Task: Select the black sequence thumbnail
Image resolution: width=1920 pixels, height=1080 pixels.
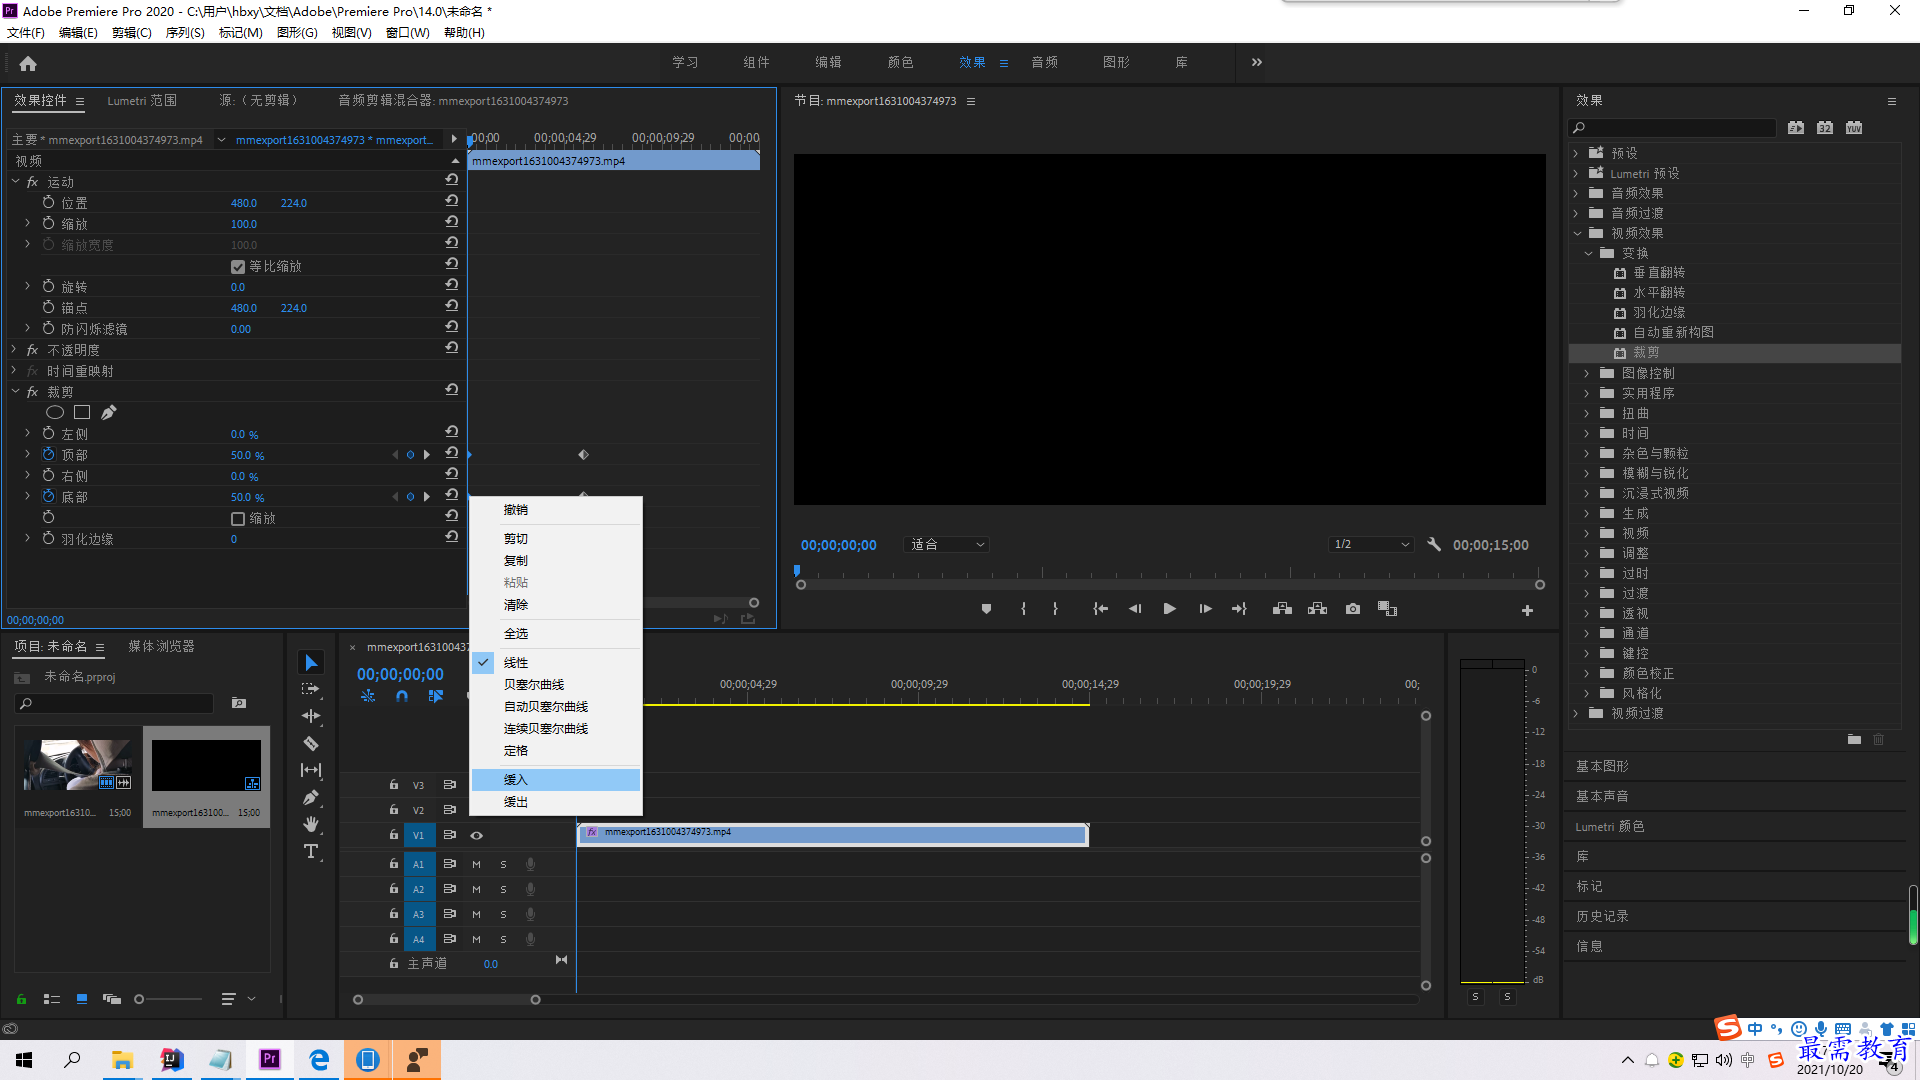Action: (206, 766)
